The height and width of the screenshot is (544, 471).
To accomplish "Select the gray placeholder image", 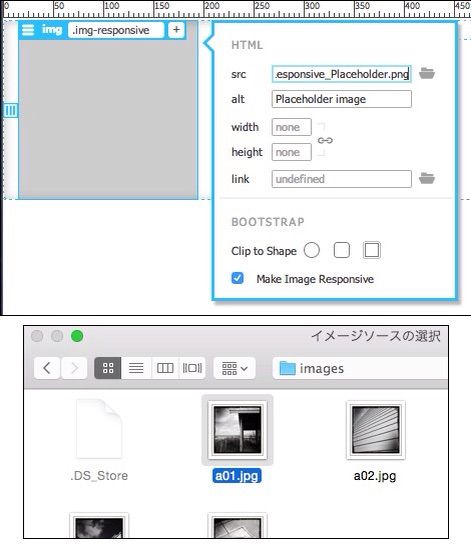I will [108, 119].
